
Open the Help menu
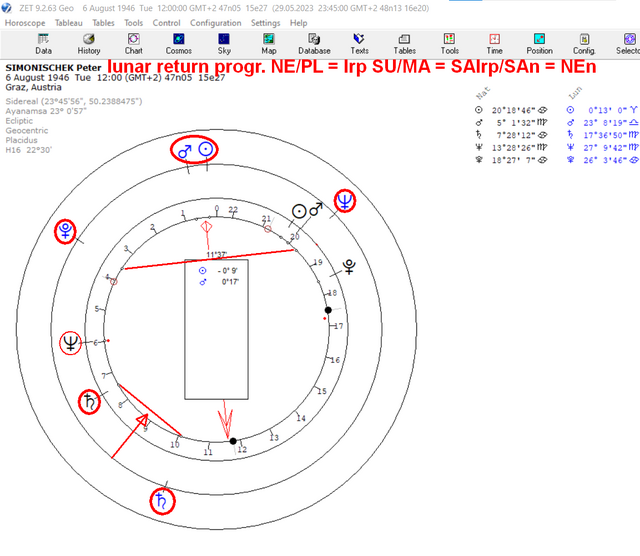(298, 23)
